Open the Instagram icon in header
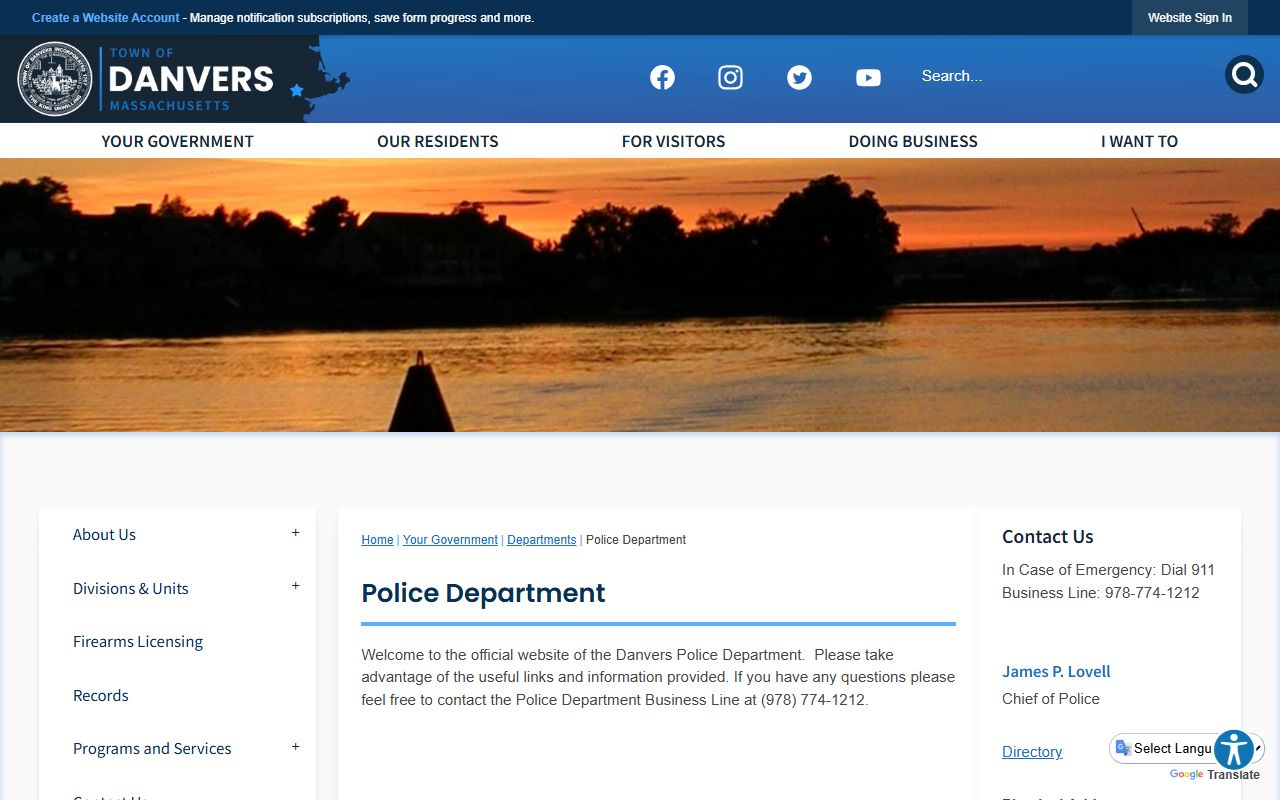 pos(731,77)
